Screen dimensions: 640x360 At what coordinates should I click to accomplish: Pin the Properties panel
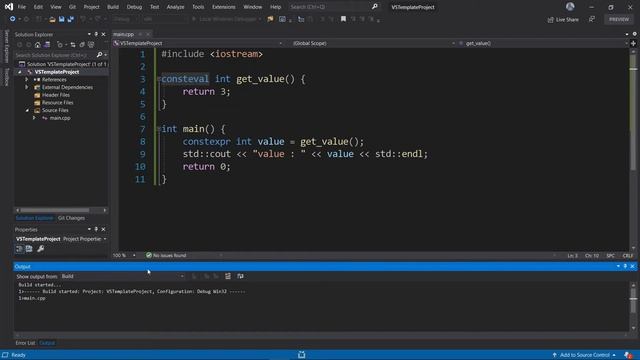(96, 229)
